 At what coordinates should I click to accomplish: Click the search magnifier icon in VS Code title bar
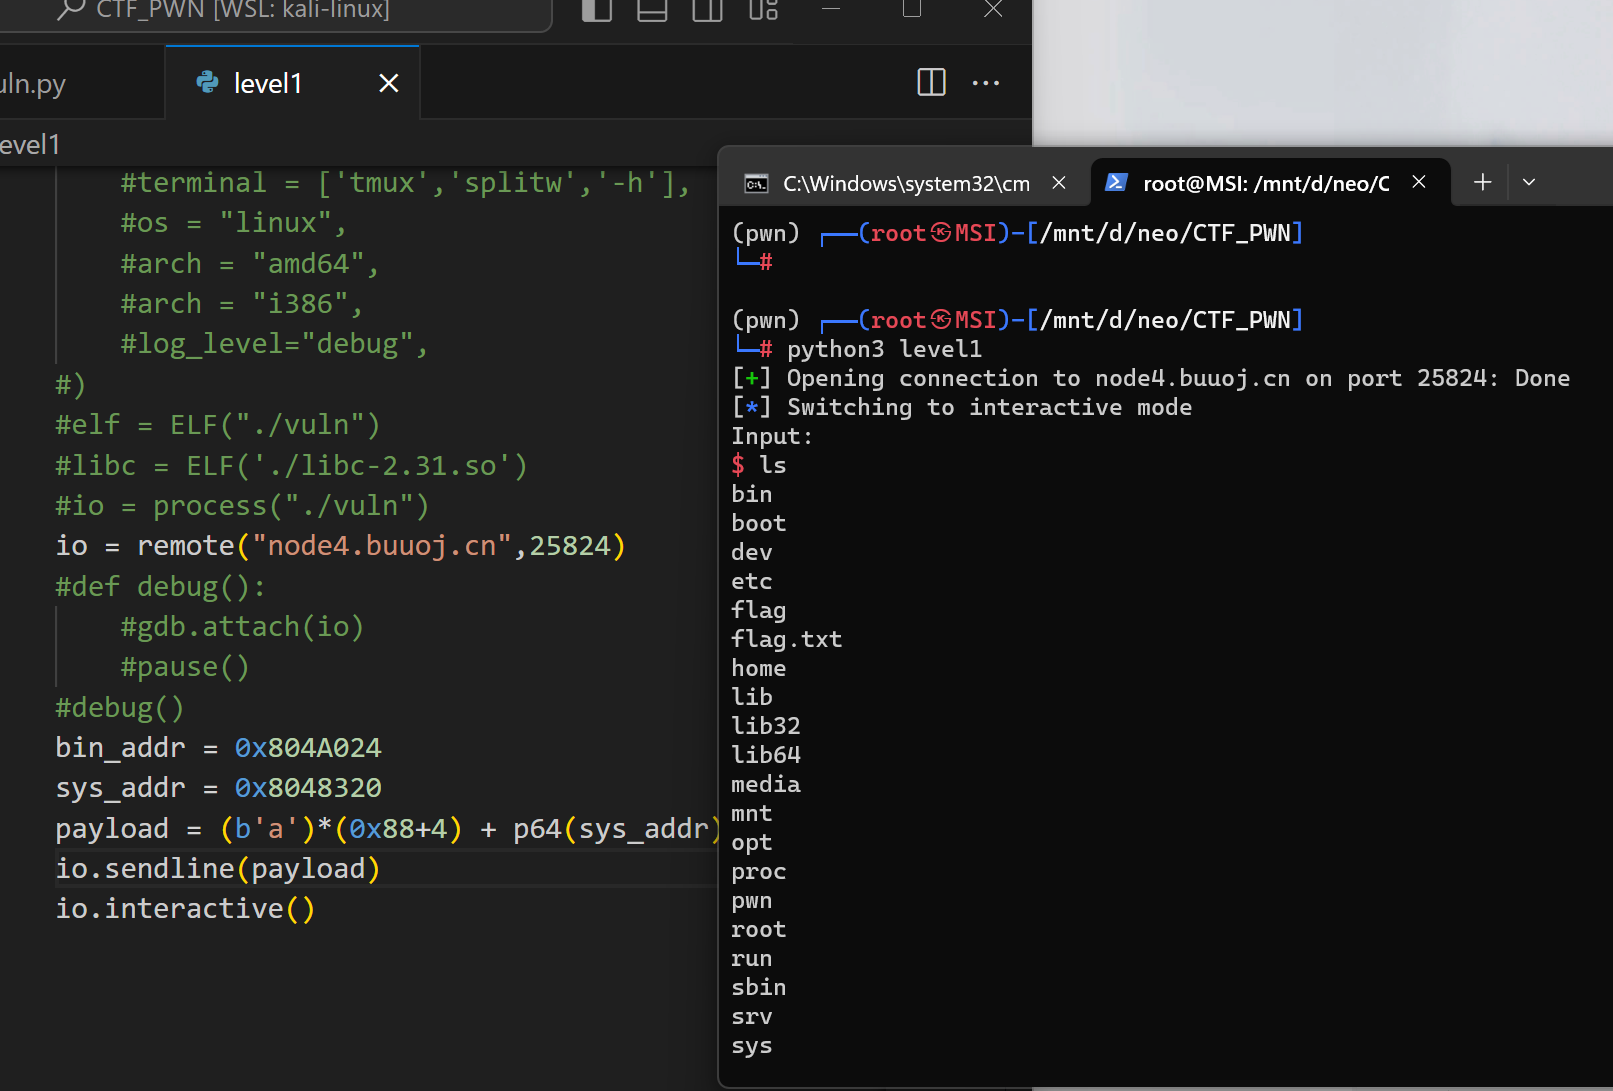click(x=71, y=9)
